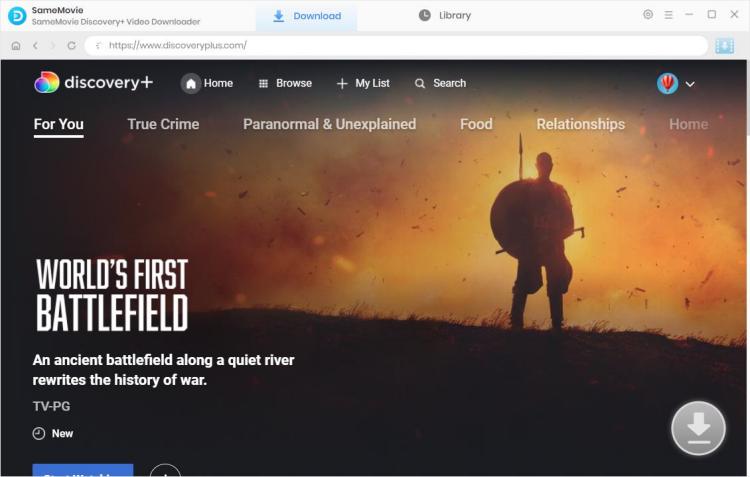Open the Browse menu
This screenshot has height=477, width=750.
tap(285, 83)
